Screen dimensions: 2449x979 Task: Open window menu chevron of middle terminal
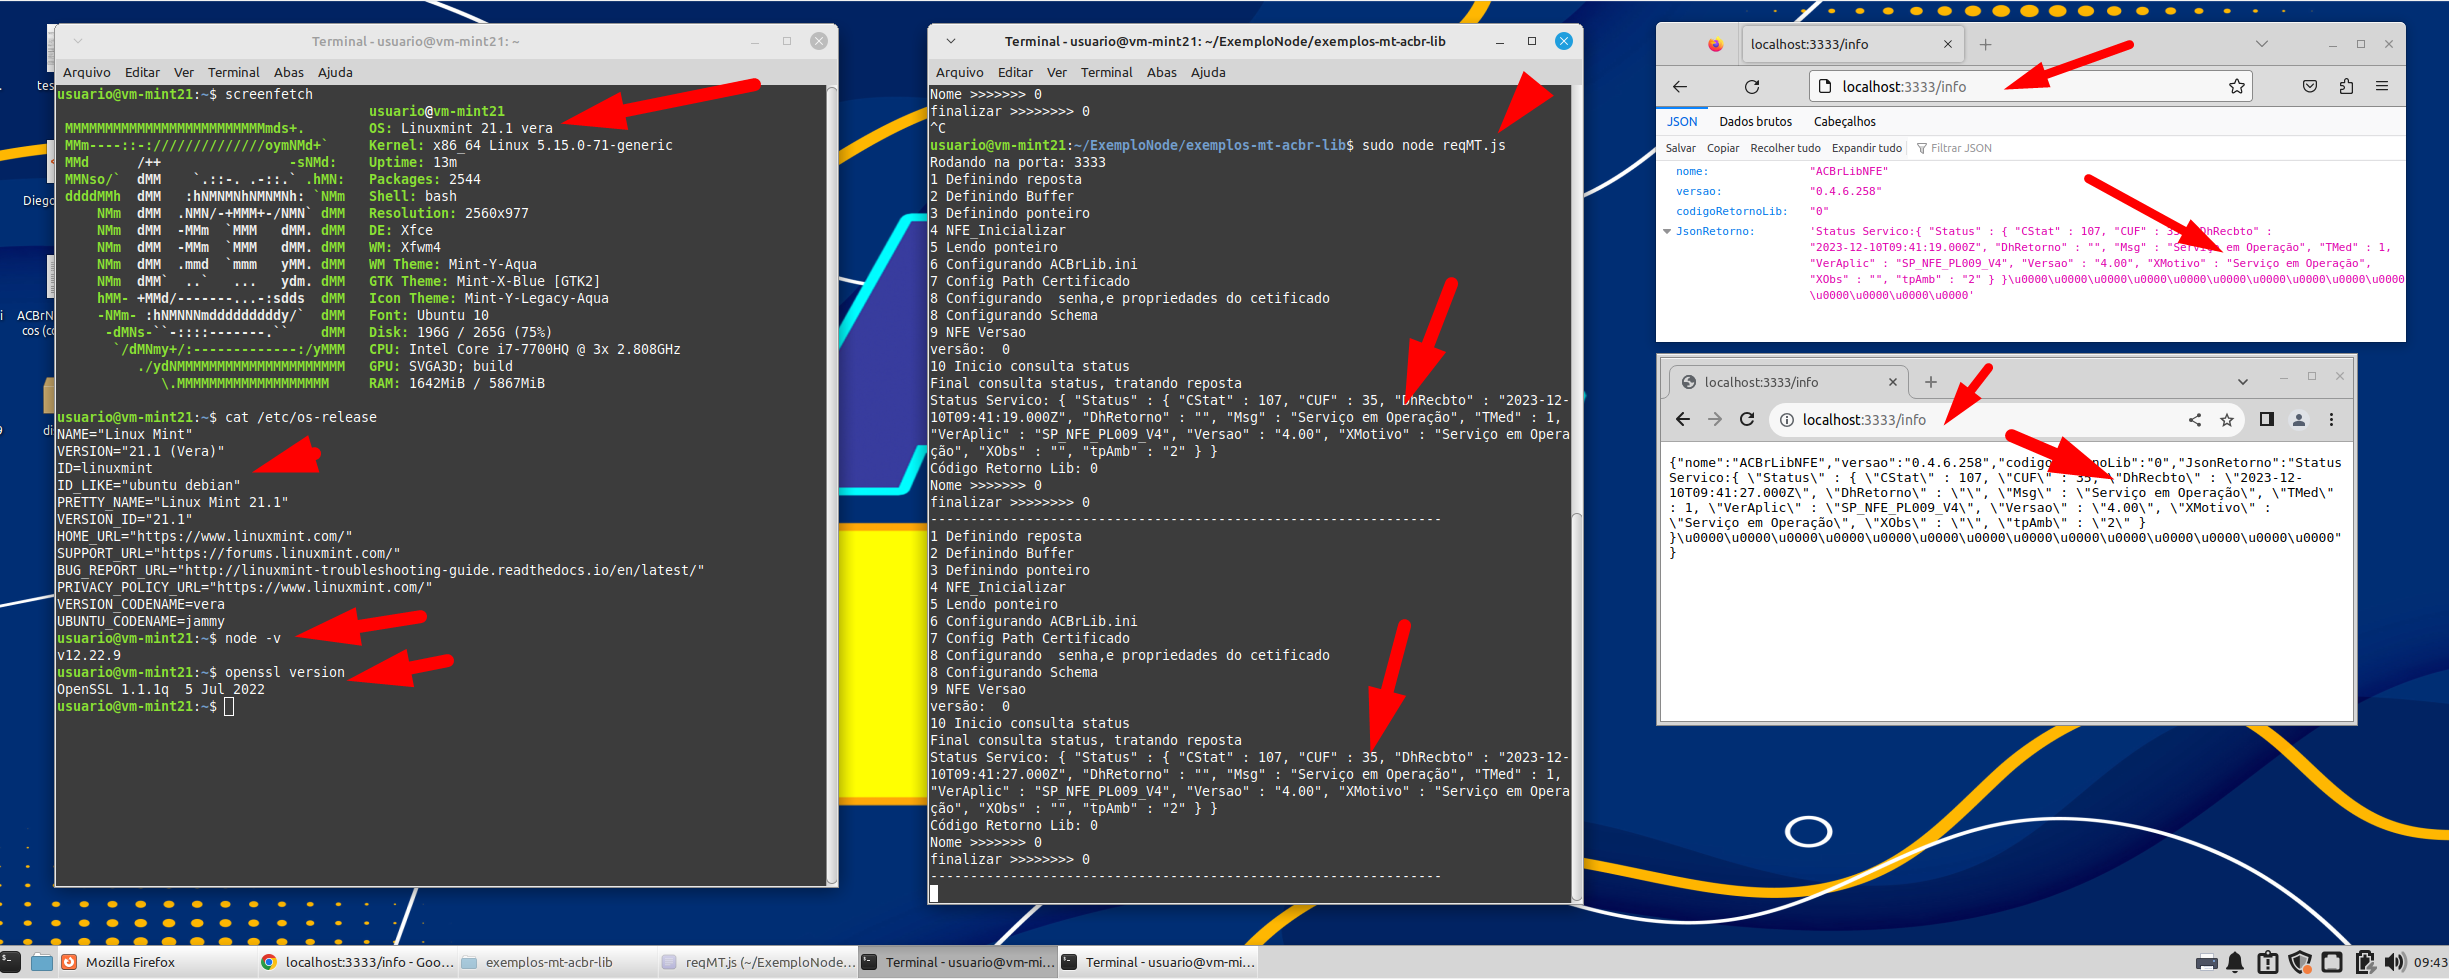tap(950, 41)
